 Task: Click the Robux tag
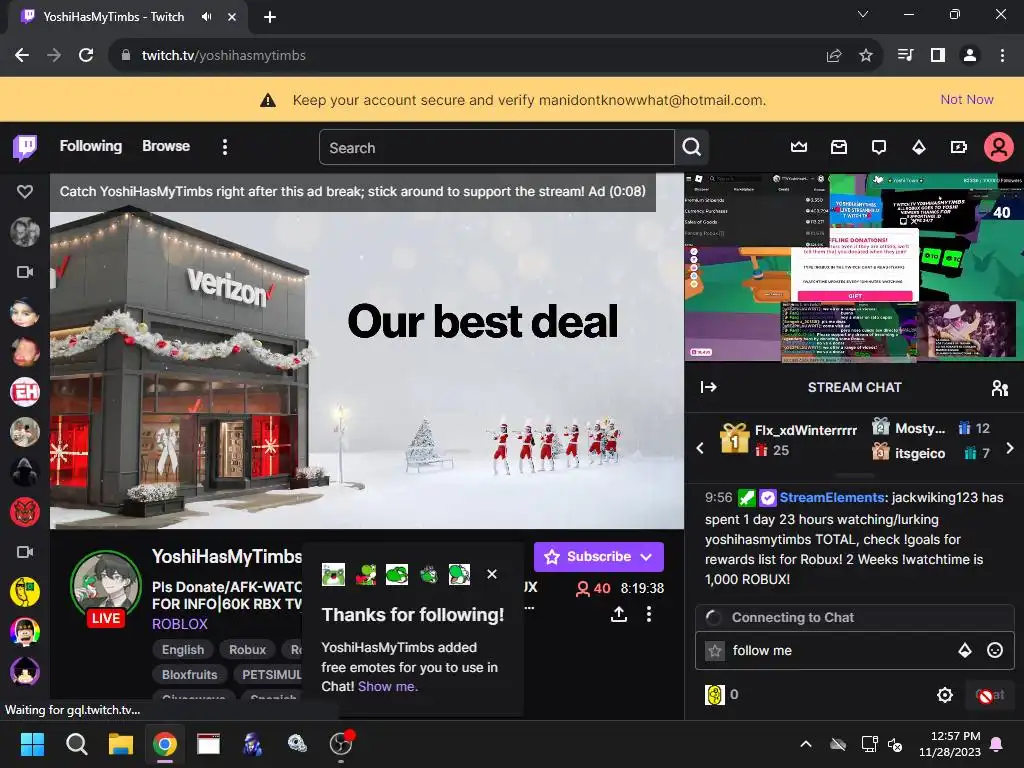248,650
